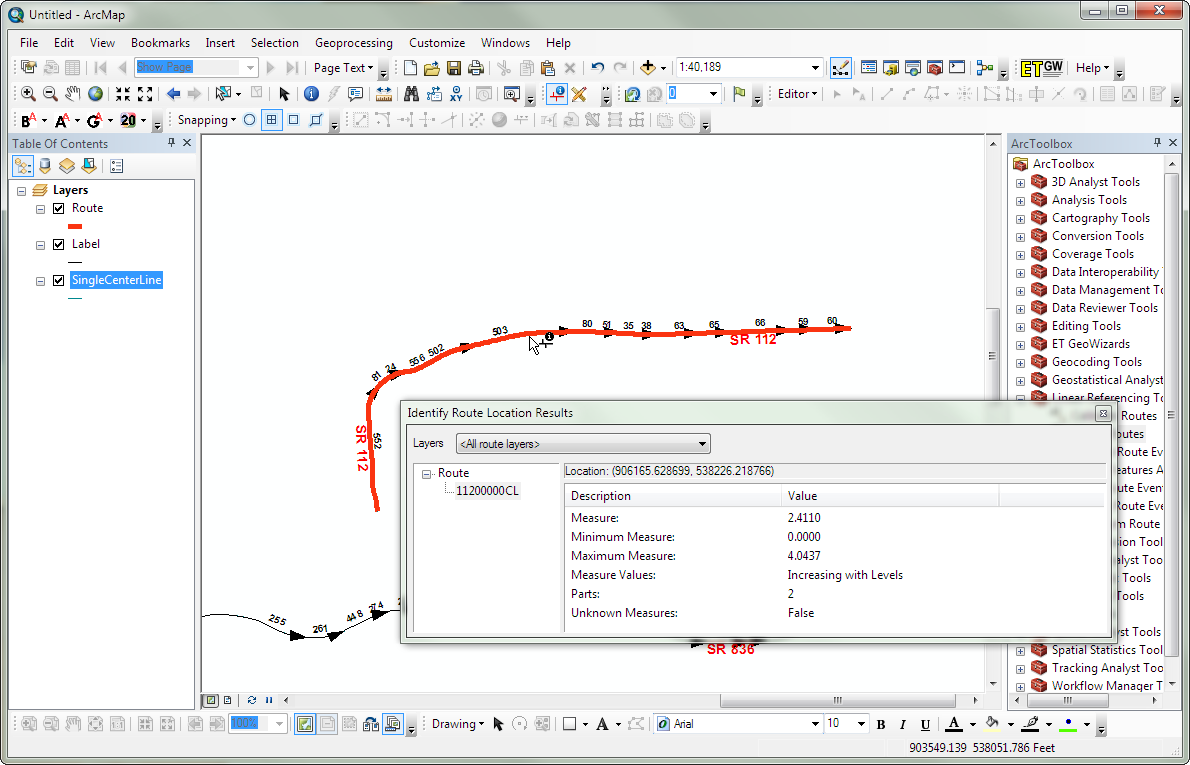Open the Customize menu
The image size is (1190, 765).
coord(437,42)
